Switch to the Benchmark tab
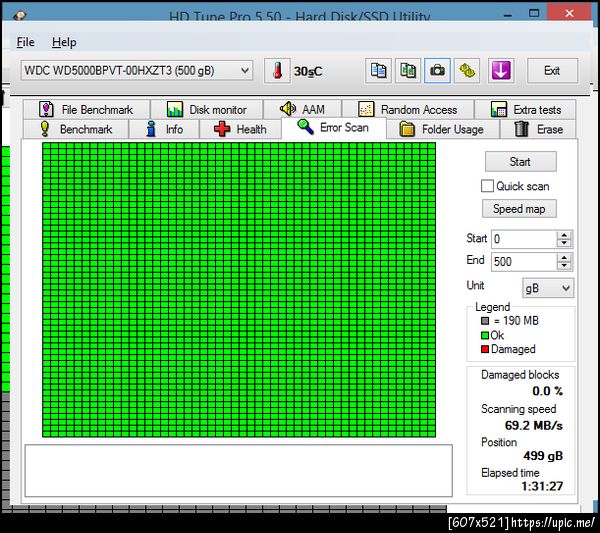 pyautogui.click(x=76, y=129)
